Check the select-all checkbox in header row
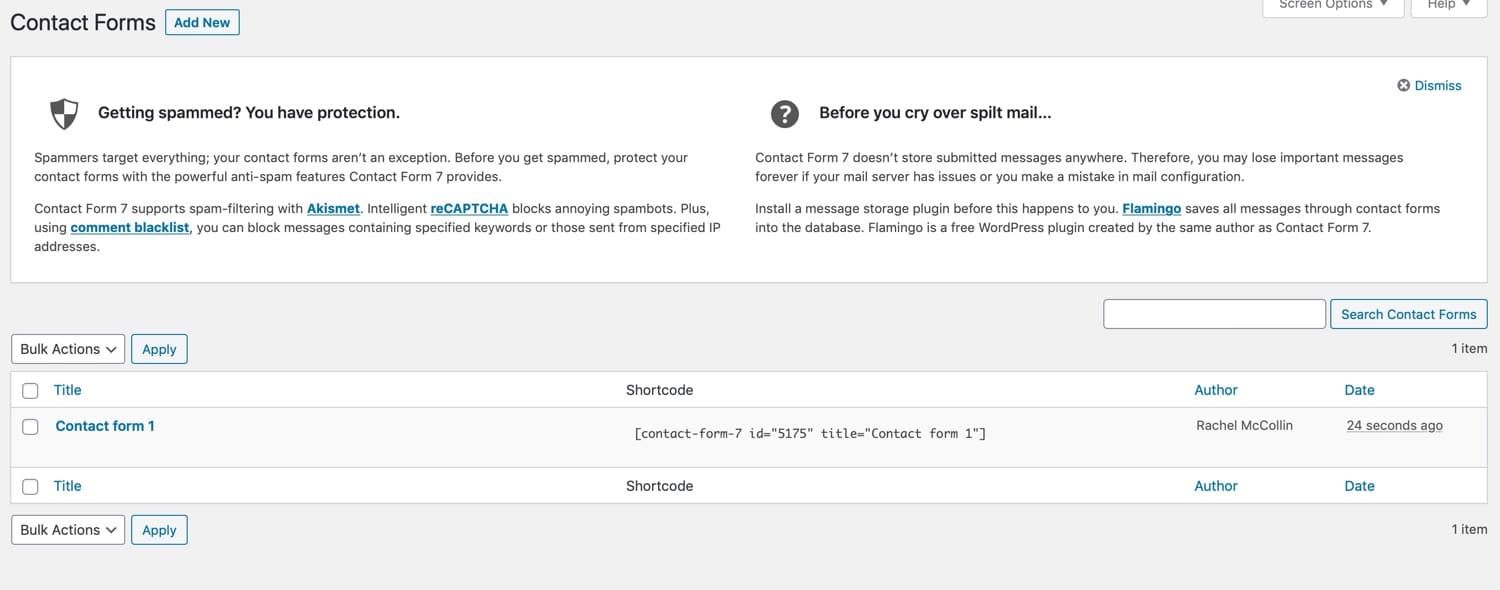Screen dimensions: 1500x590 coord(30,390)
